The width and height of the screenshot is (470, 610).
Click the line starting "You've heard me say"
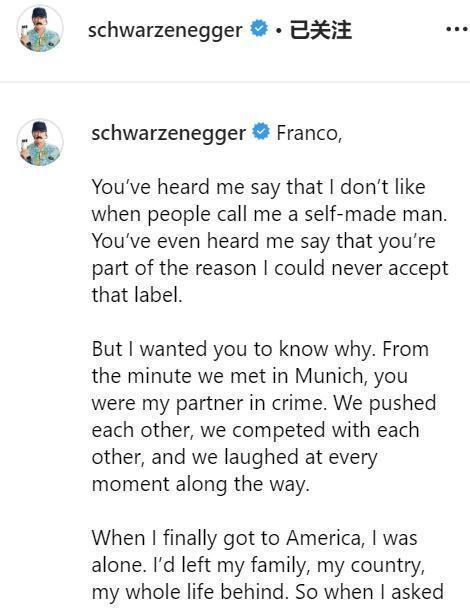(259, 188)
